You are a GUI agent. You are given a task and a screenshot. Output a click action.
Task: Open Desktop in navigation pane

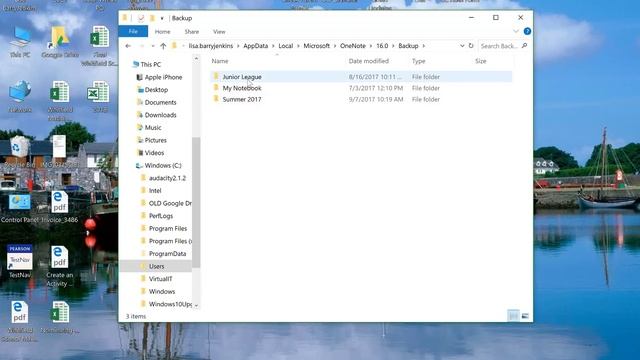click(x=156, y=90)
